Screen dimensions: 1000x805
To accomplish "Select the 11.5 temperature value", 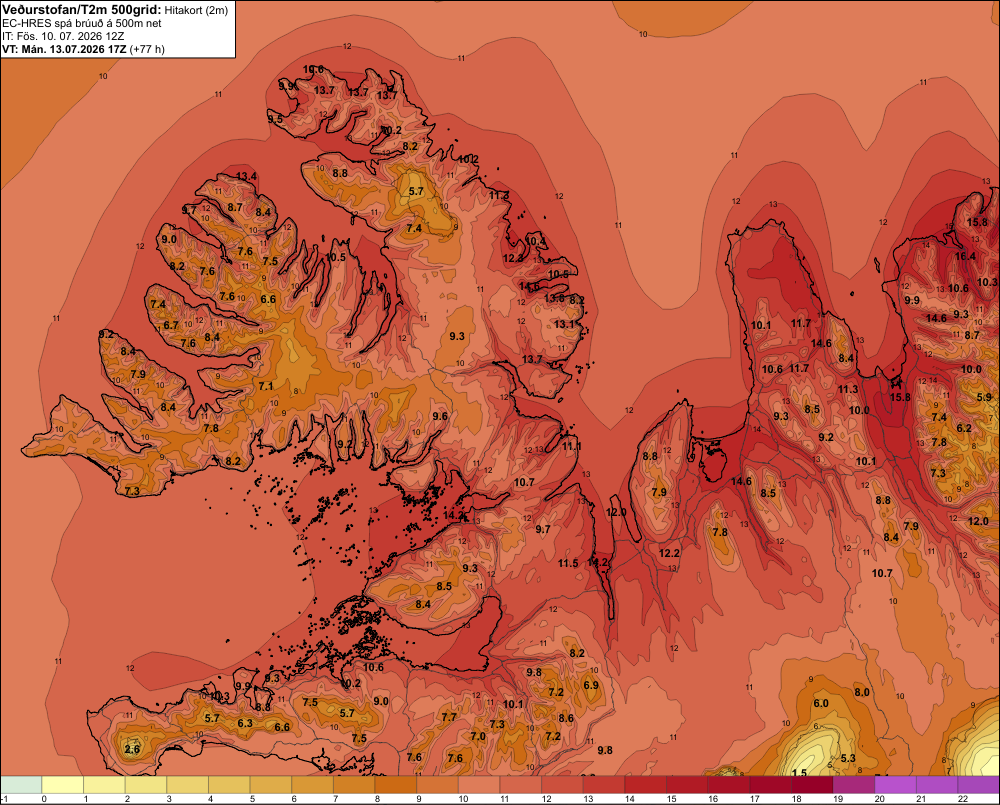I will point(568,563).
